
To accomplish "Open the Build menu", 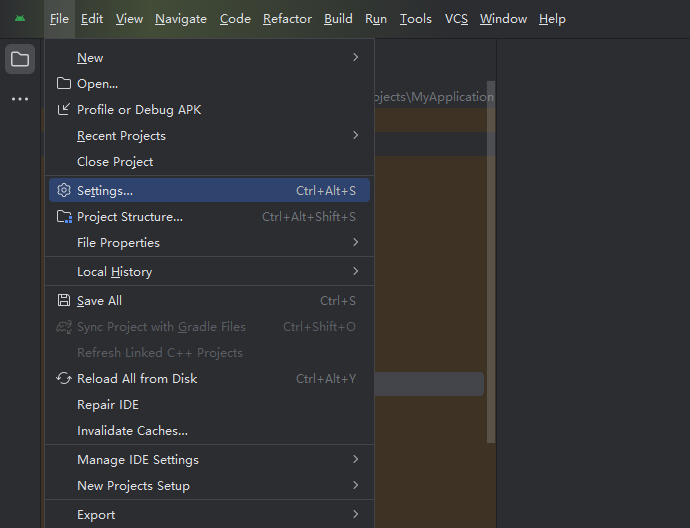I will coord(338,19).
